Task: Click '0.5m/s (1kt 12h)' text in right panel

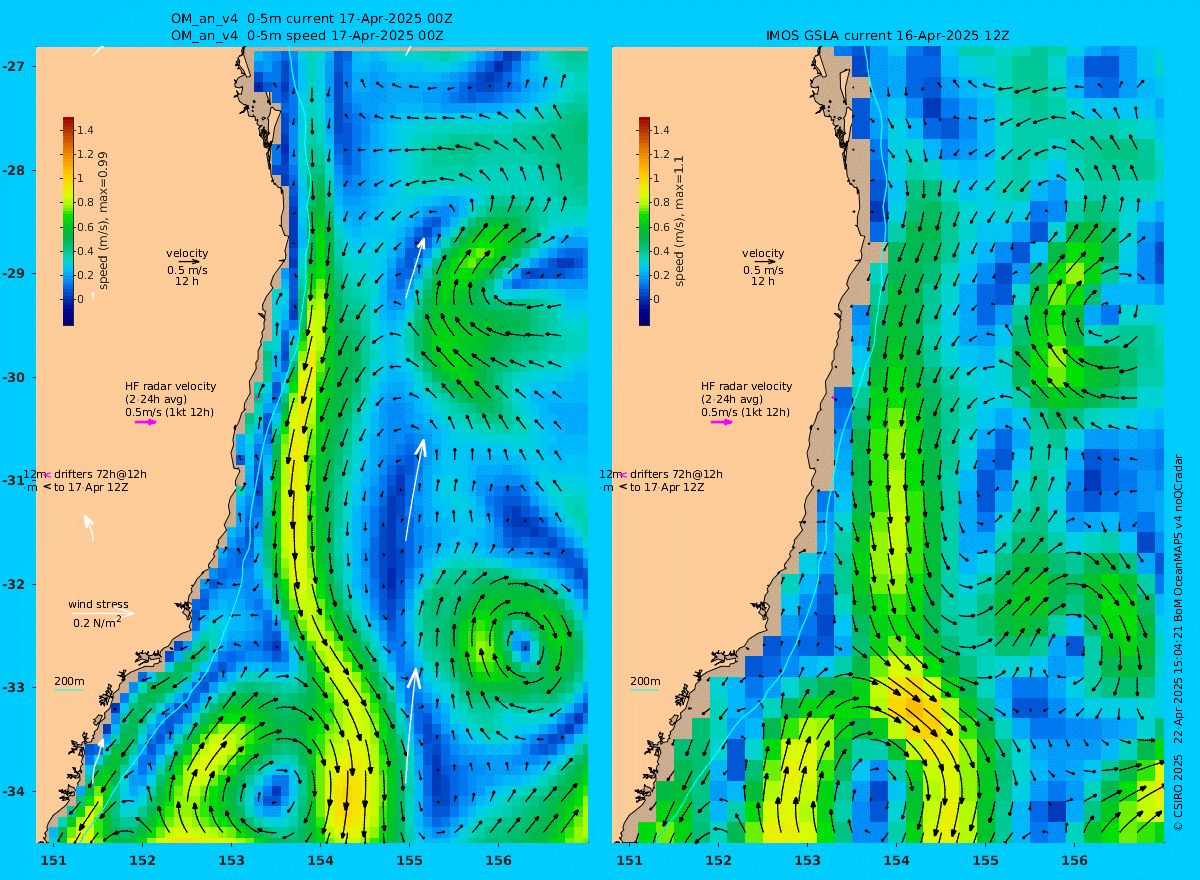Action: 745,412
